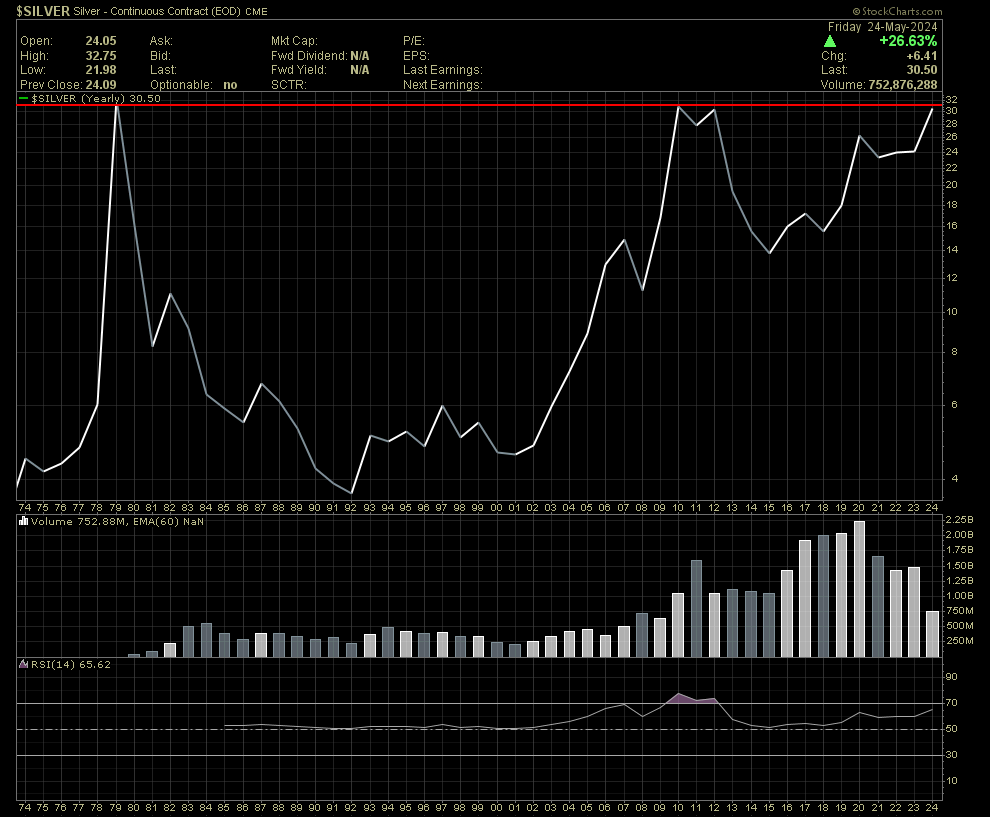990x817 pixels.
Task: Click the +26.63% percent change value
Action: [x=907, y=41]
